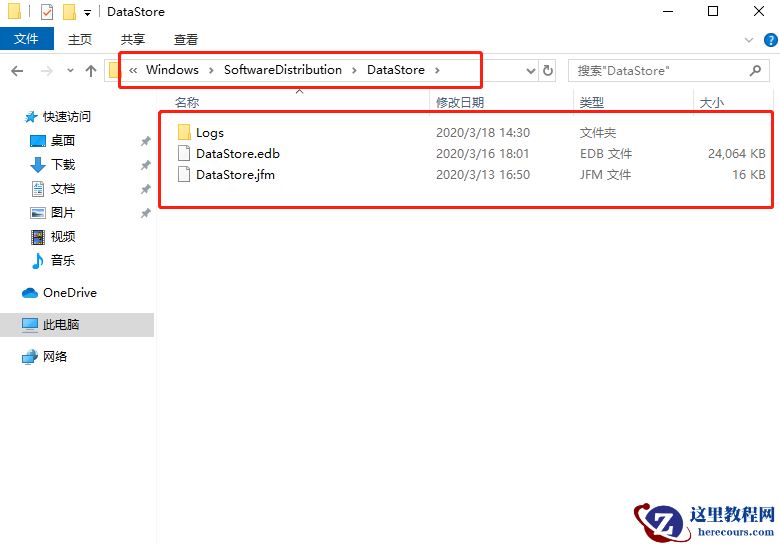Viewport: 780px width, 544px height.
Task: Open the blue Help icon
Action: [x=770, y=40]
